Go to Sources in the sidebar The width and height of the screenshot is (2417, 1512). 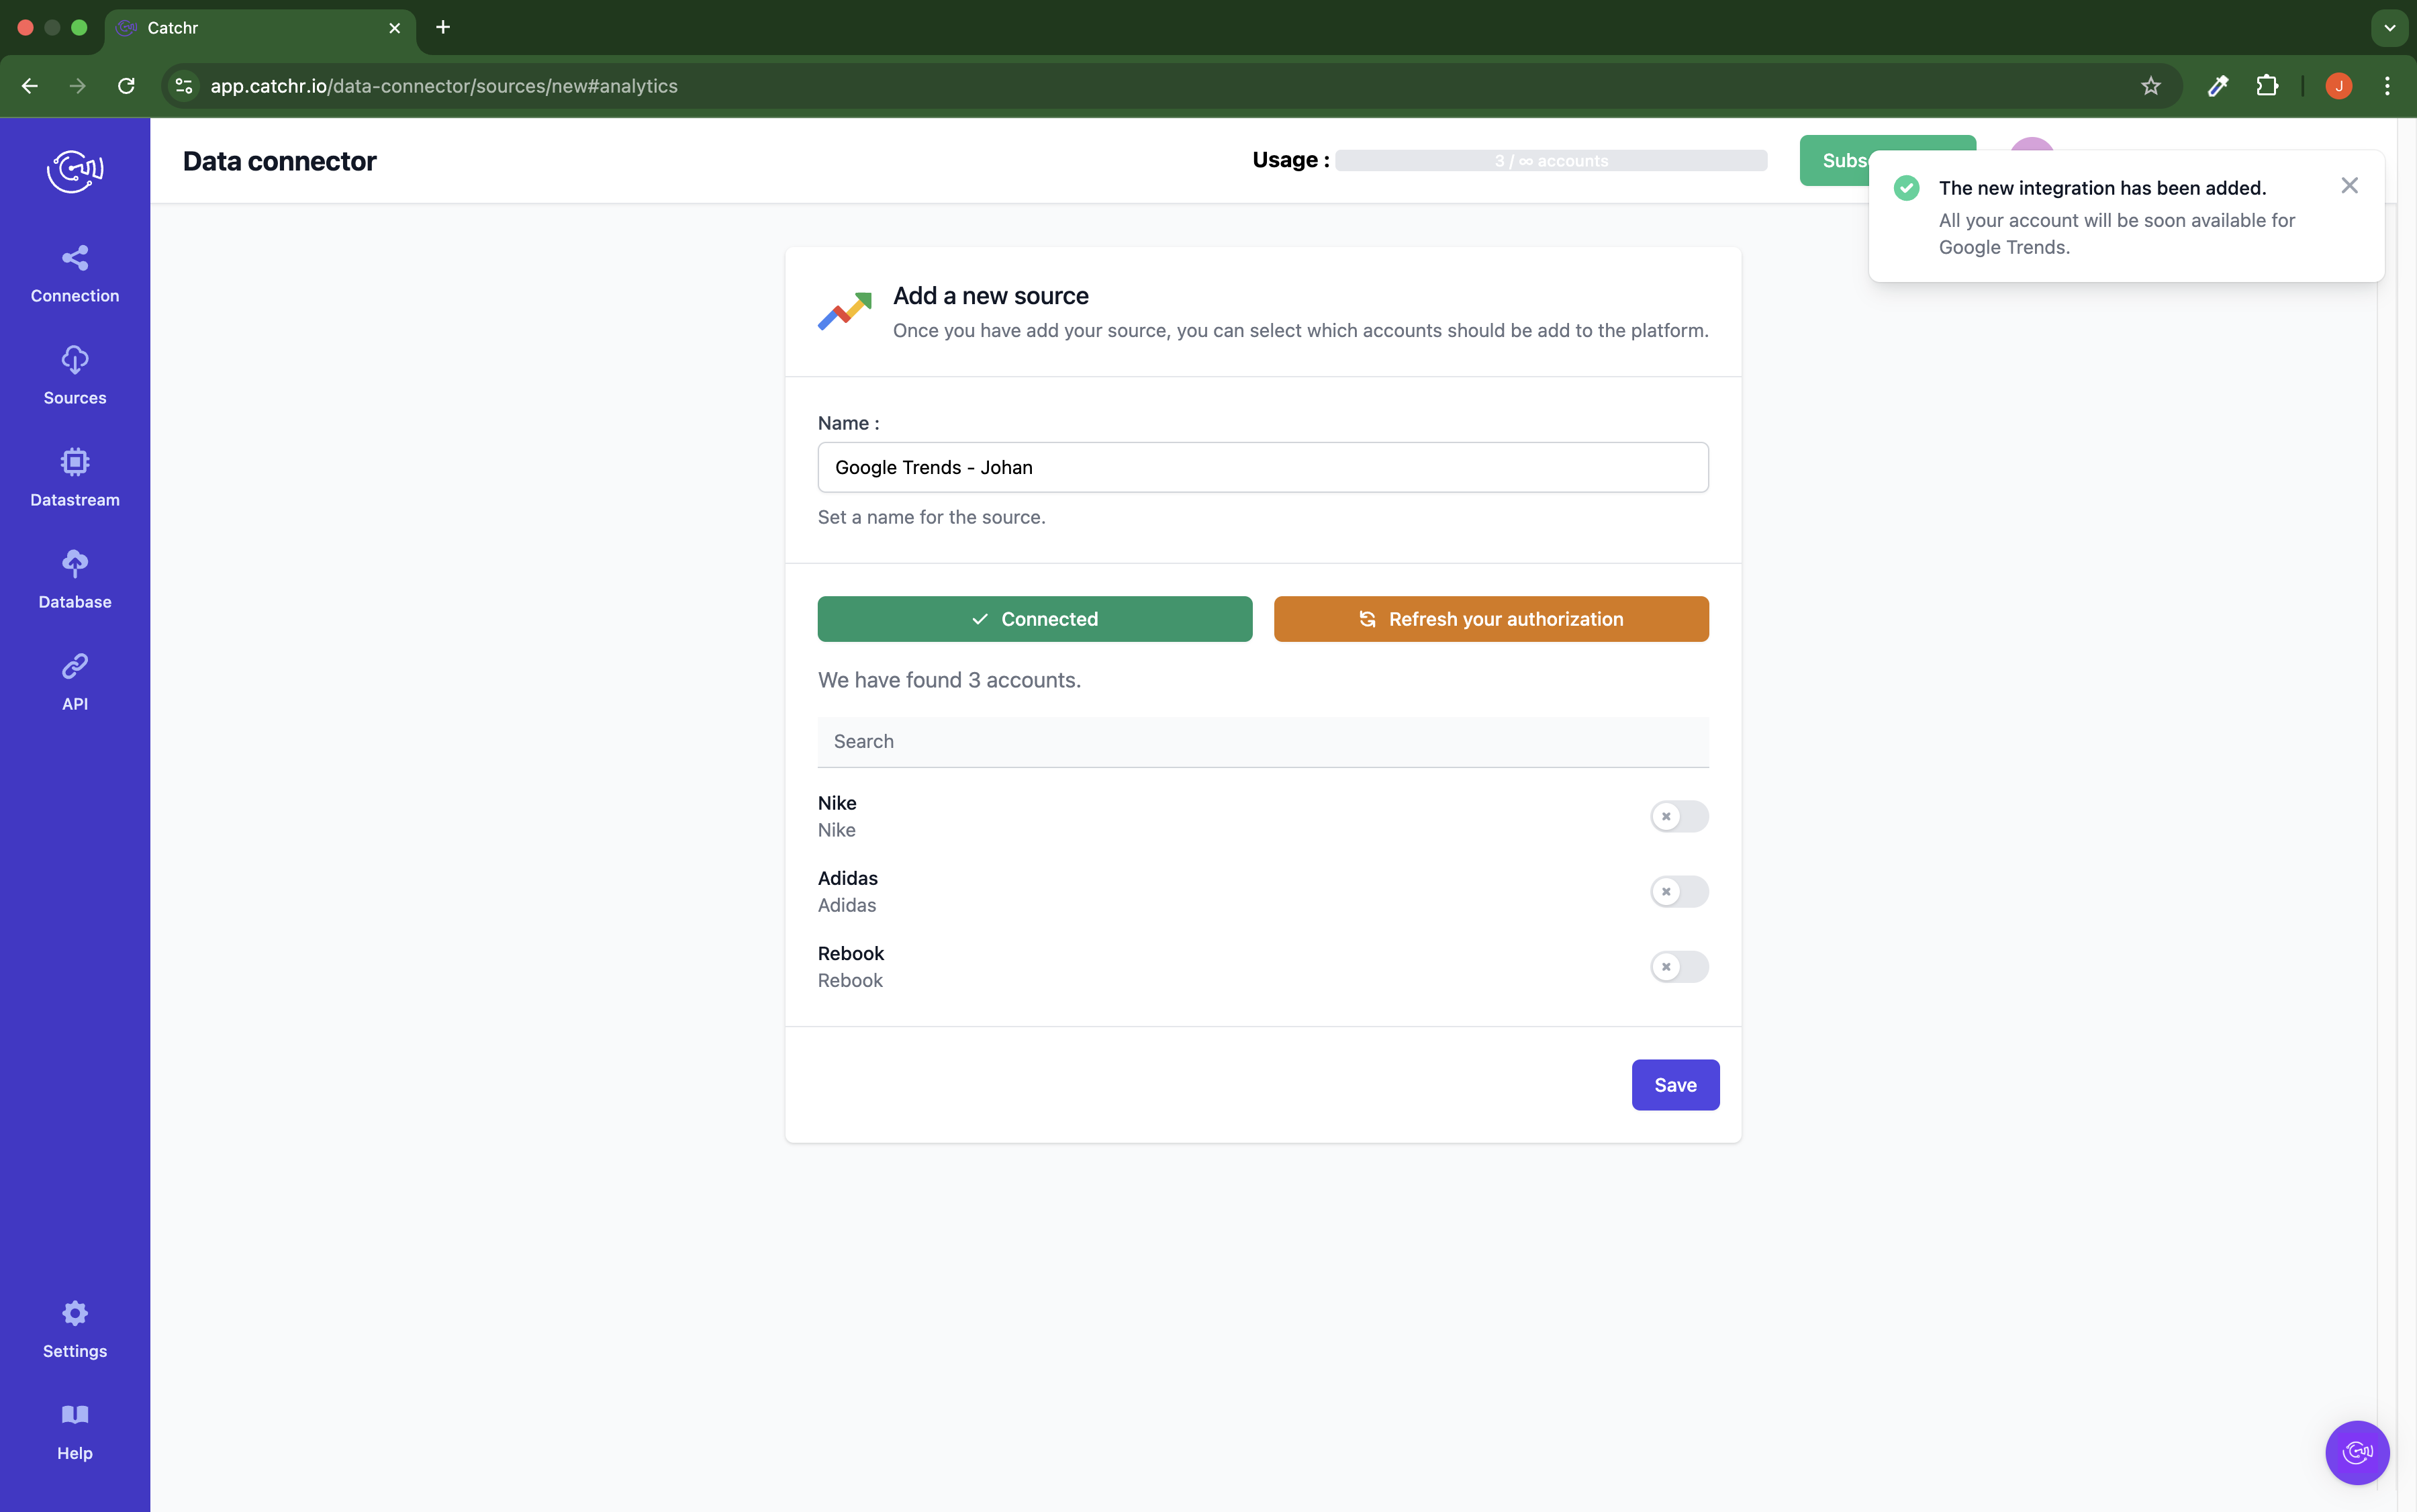(75, 376)
